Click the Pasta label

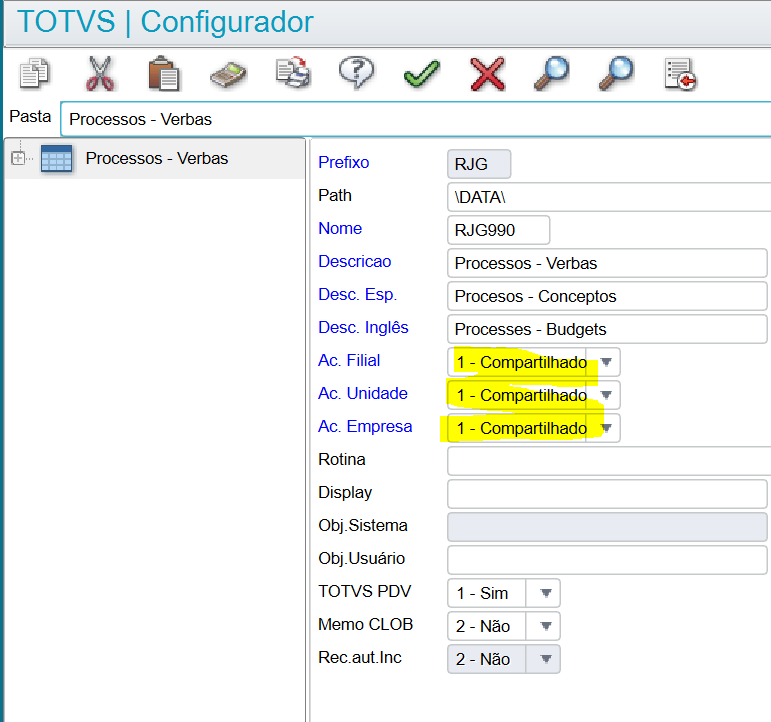pyautogui.click(x=30, y=117)
